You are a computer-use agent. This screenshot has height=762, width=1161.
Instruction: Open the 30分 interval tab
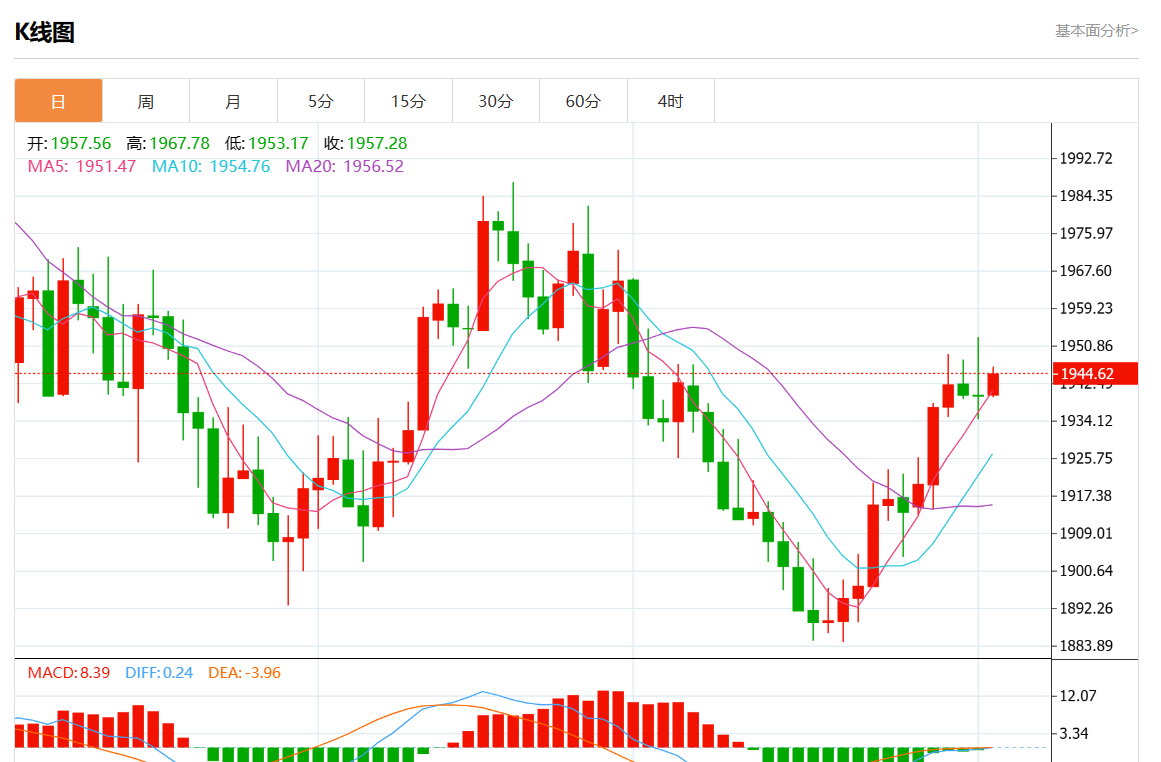tap(495, 101)
